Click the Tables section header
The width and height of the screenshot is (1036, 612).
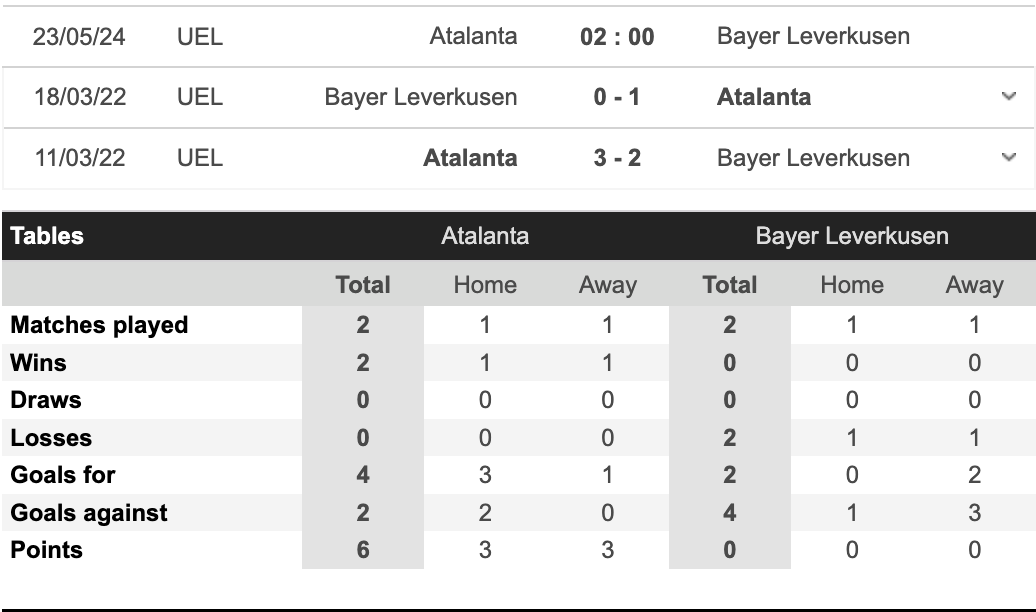(47, 236)
